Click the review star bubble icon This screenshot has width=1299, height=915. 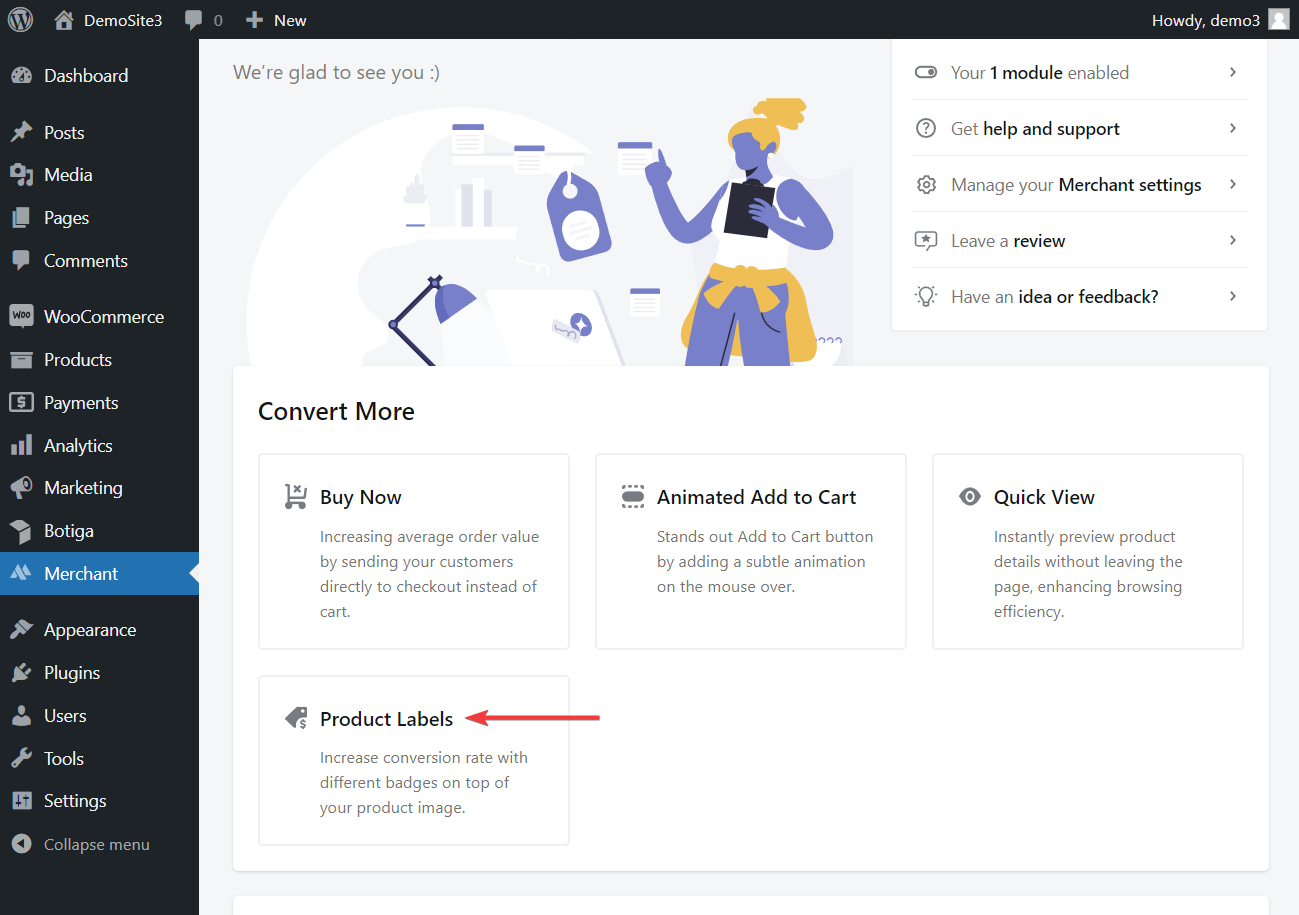click(x=926, y=241)
